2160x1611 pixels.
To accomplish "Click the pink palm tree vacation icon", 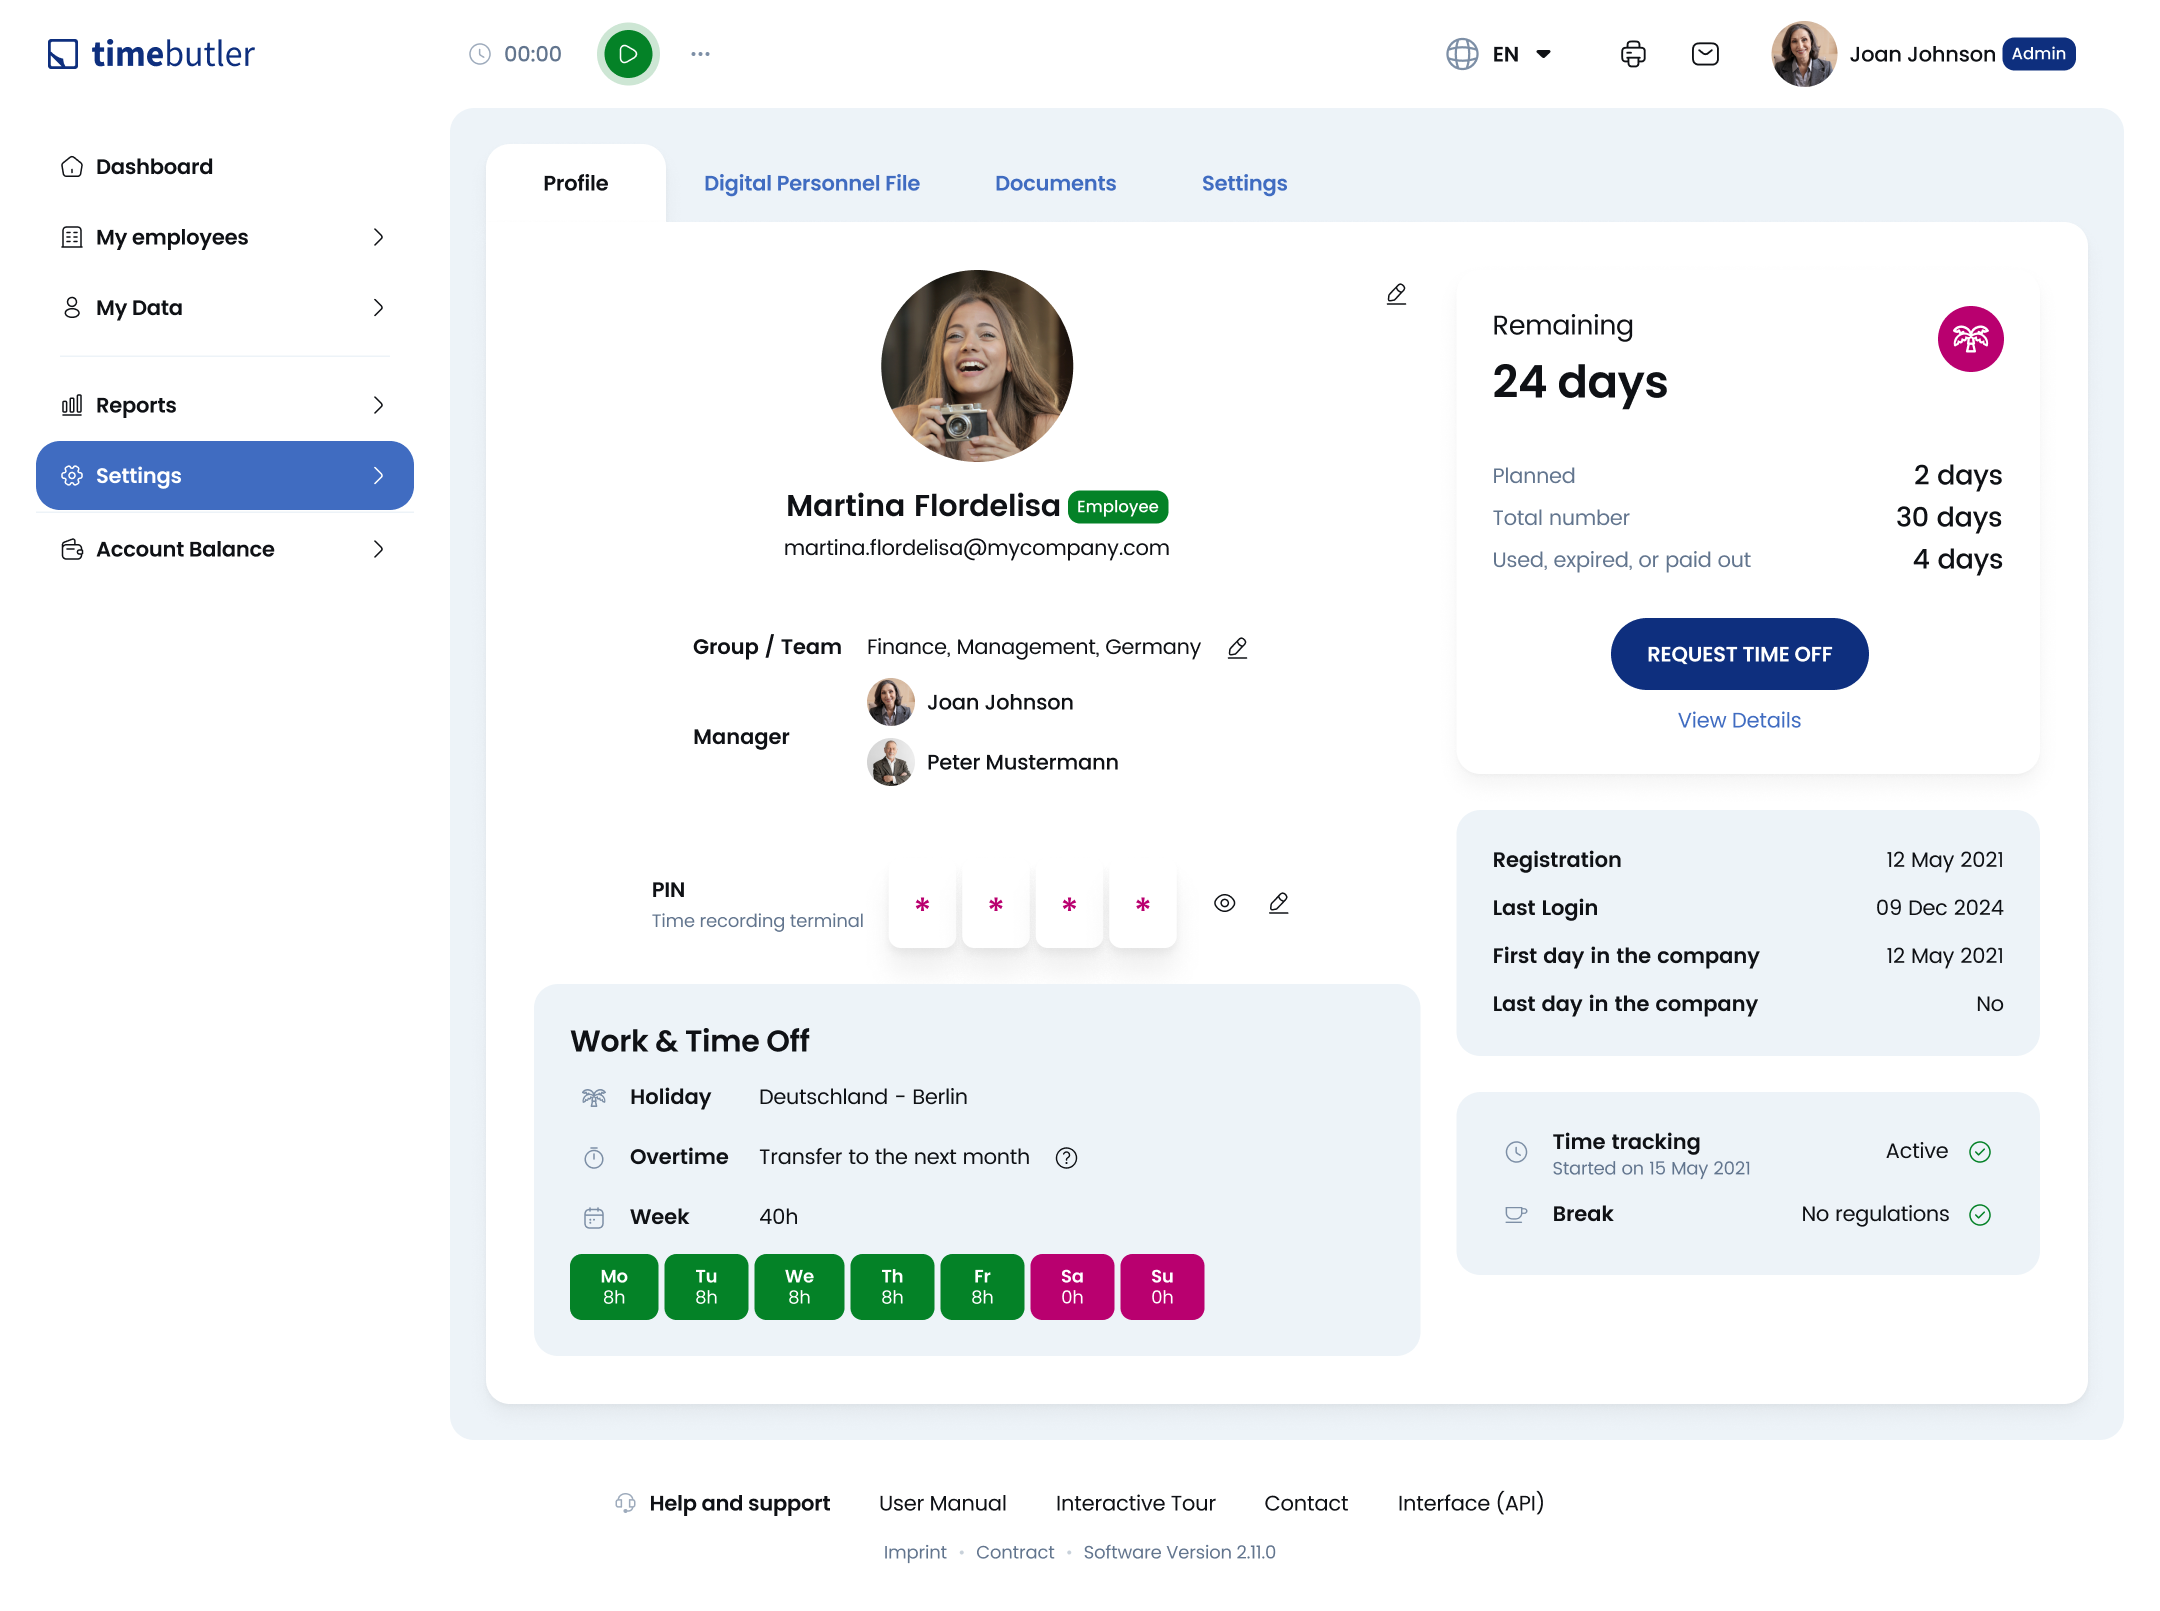I will click(x=1970, y=339).
